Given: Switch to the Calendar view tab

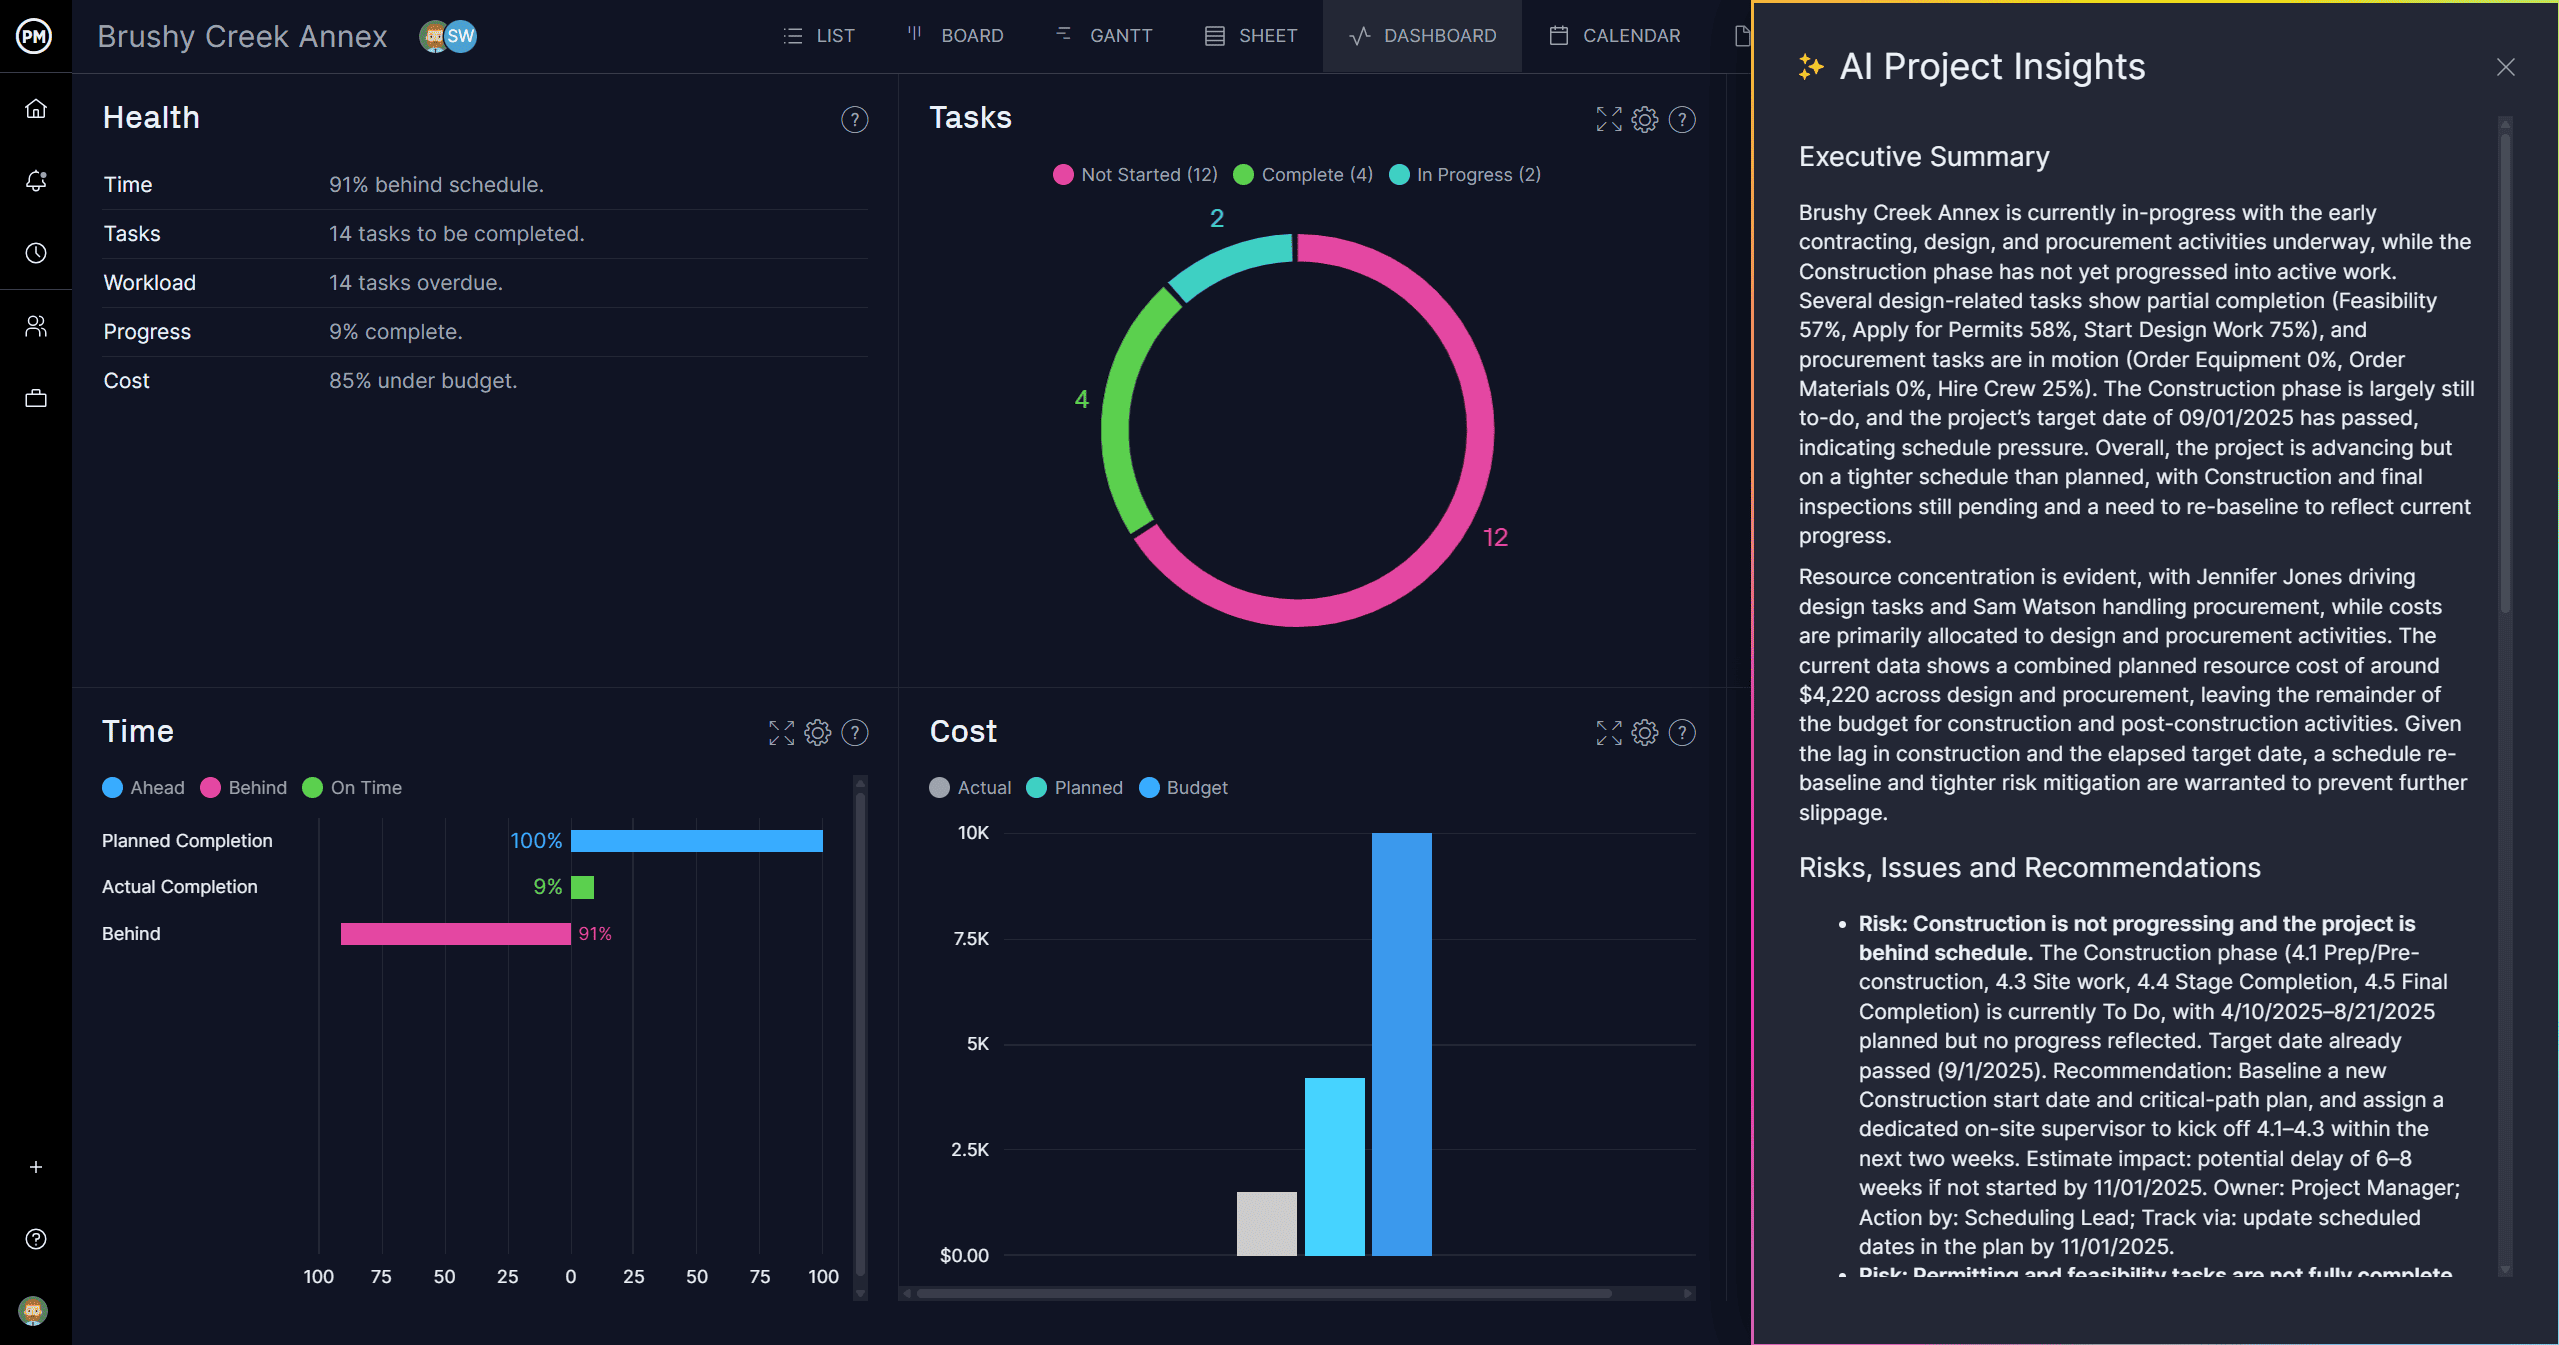Looking at the screenshot, I should tap(1615, 36).
